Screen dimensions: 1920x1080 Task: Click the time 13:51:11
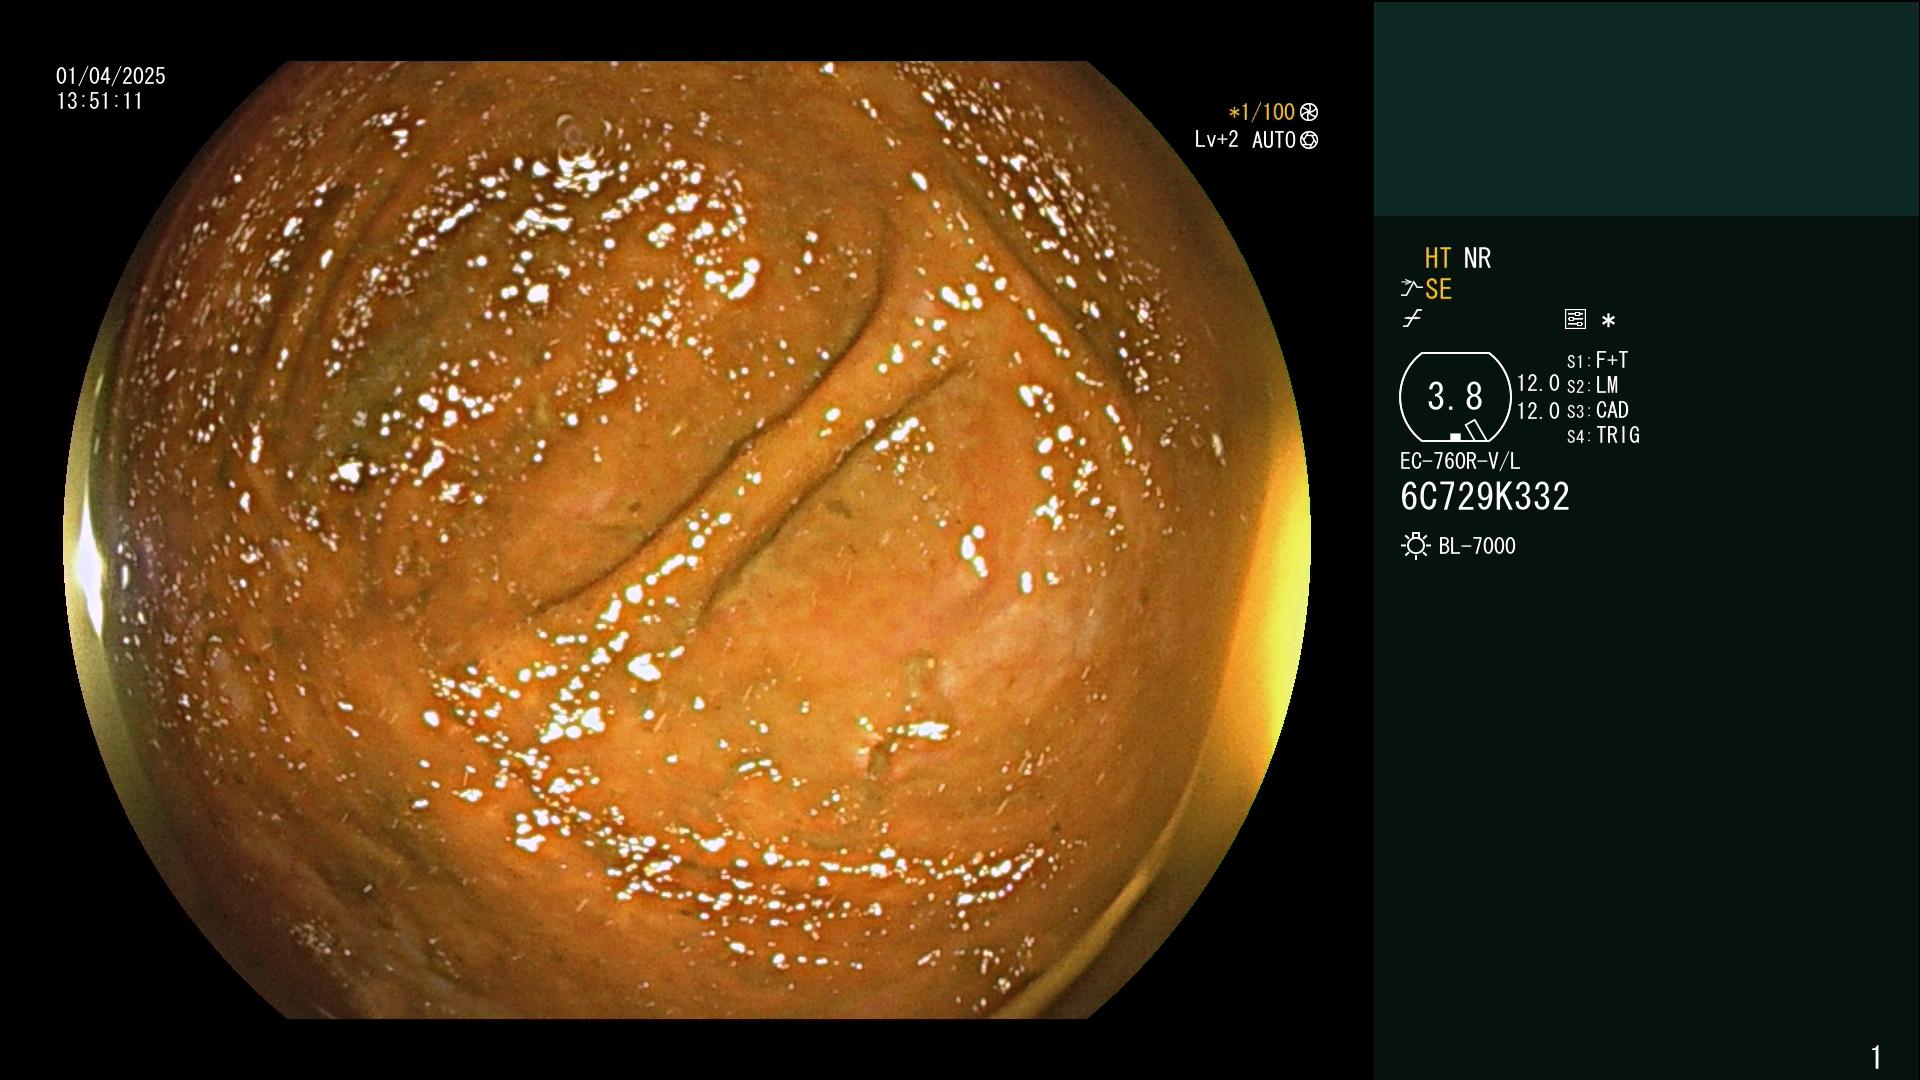click(100, 101)
